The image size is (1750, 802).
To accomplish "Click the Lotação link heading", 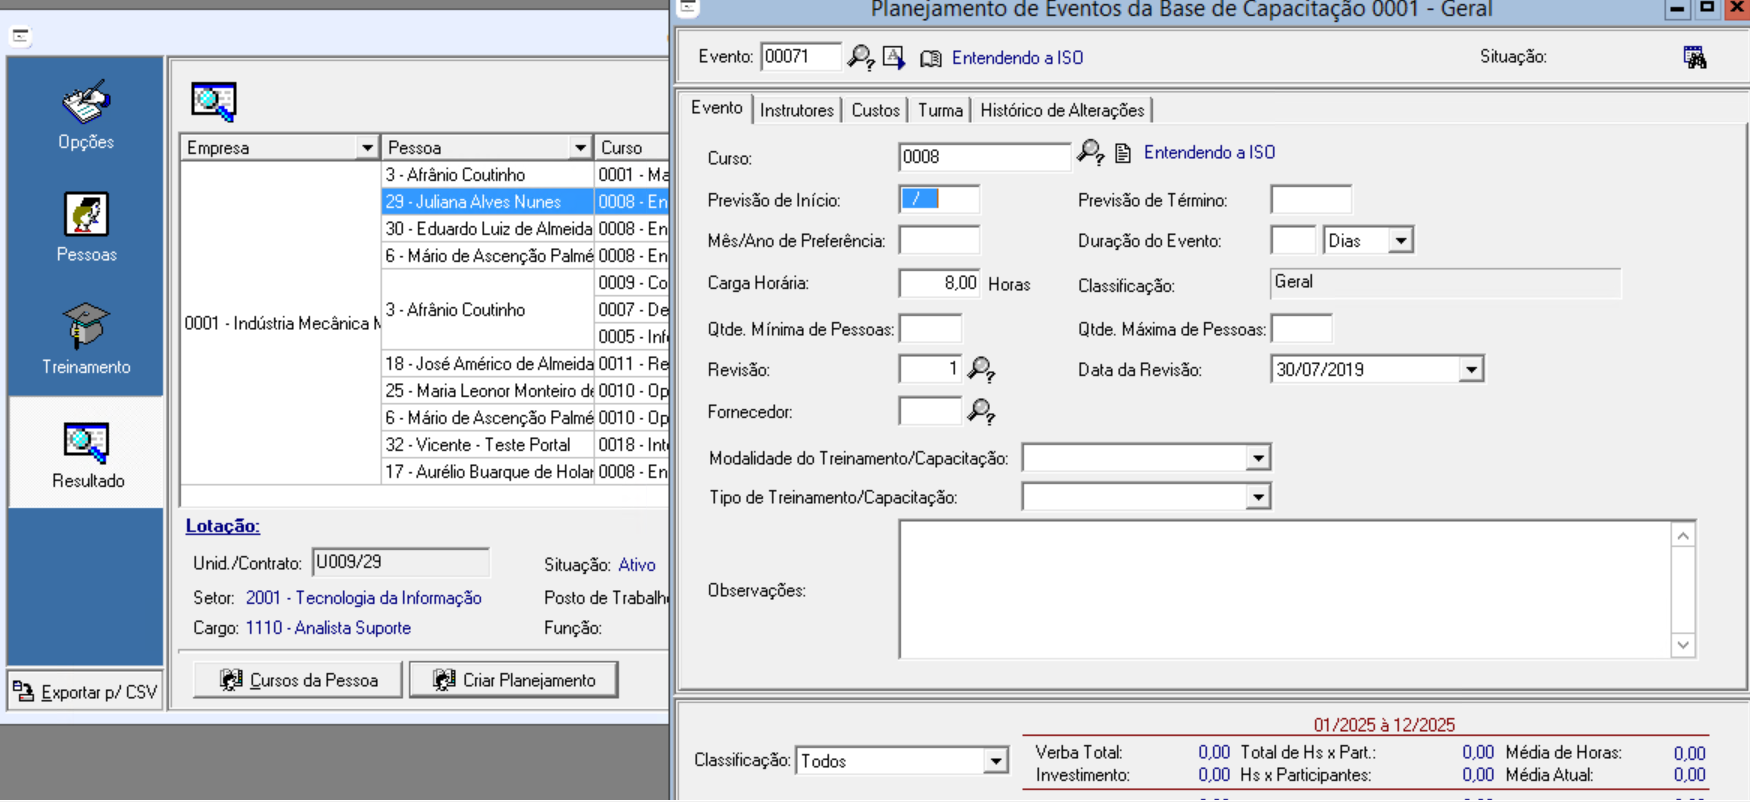I will coord(222,526).
